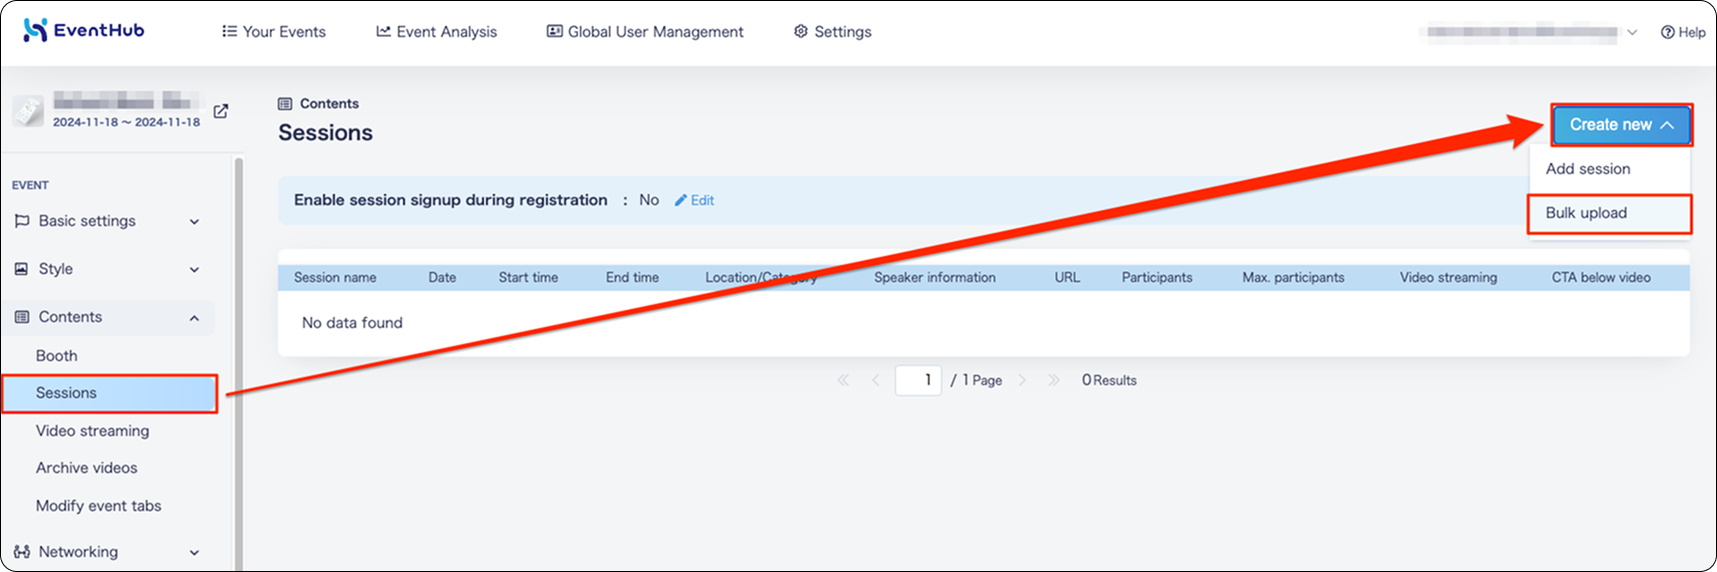Click the Max. participants column header
Screen dimensions: 1717x572
1293,278
